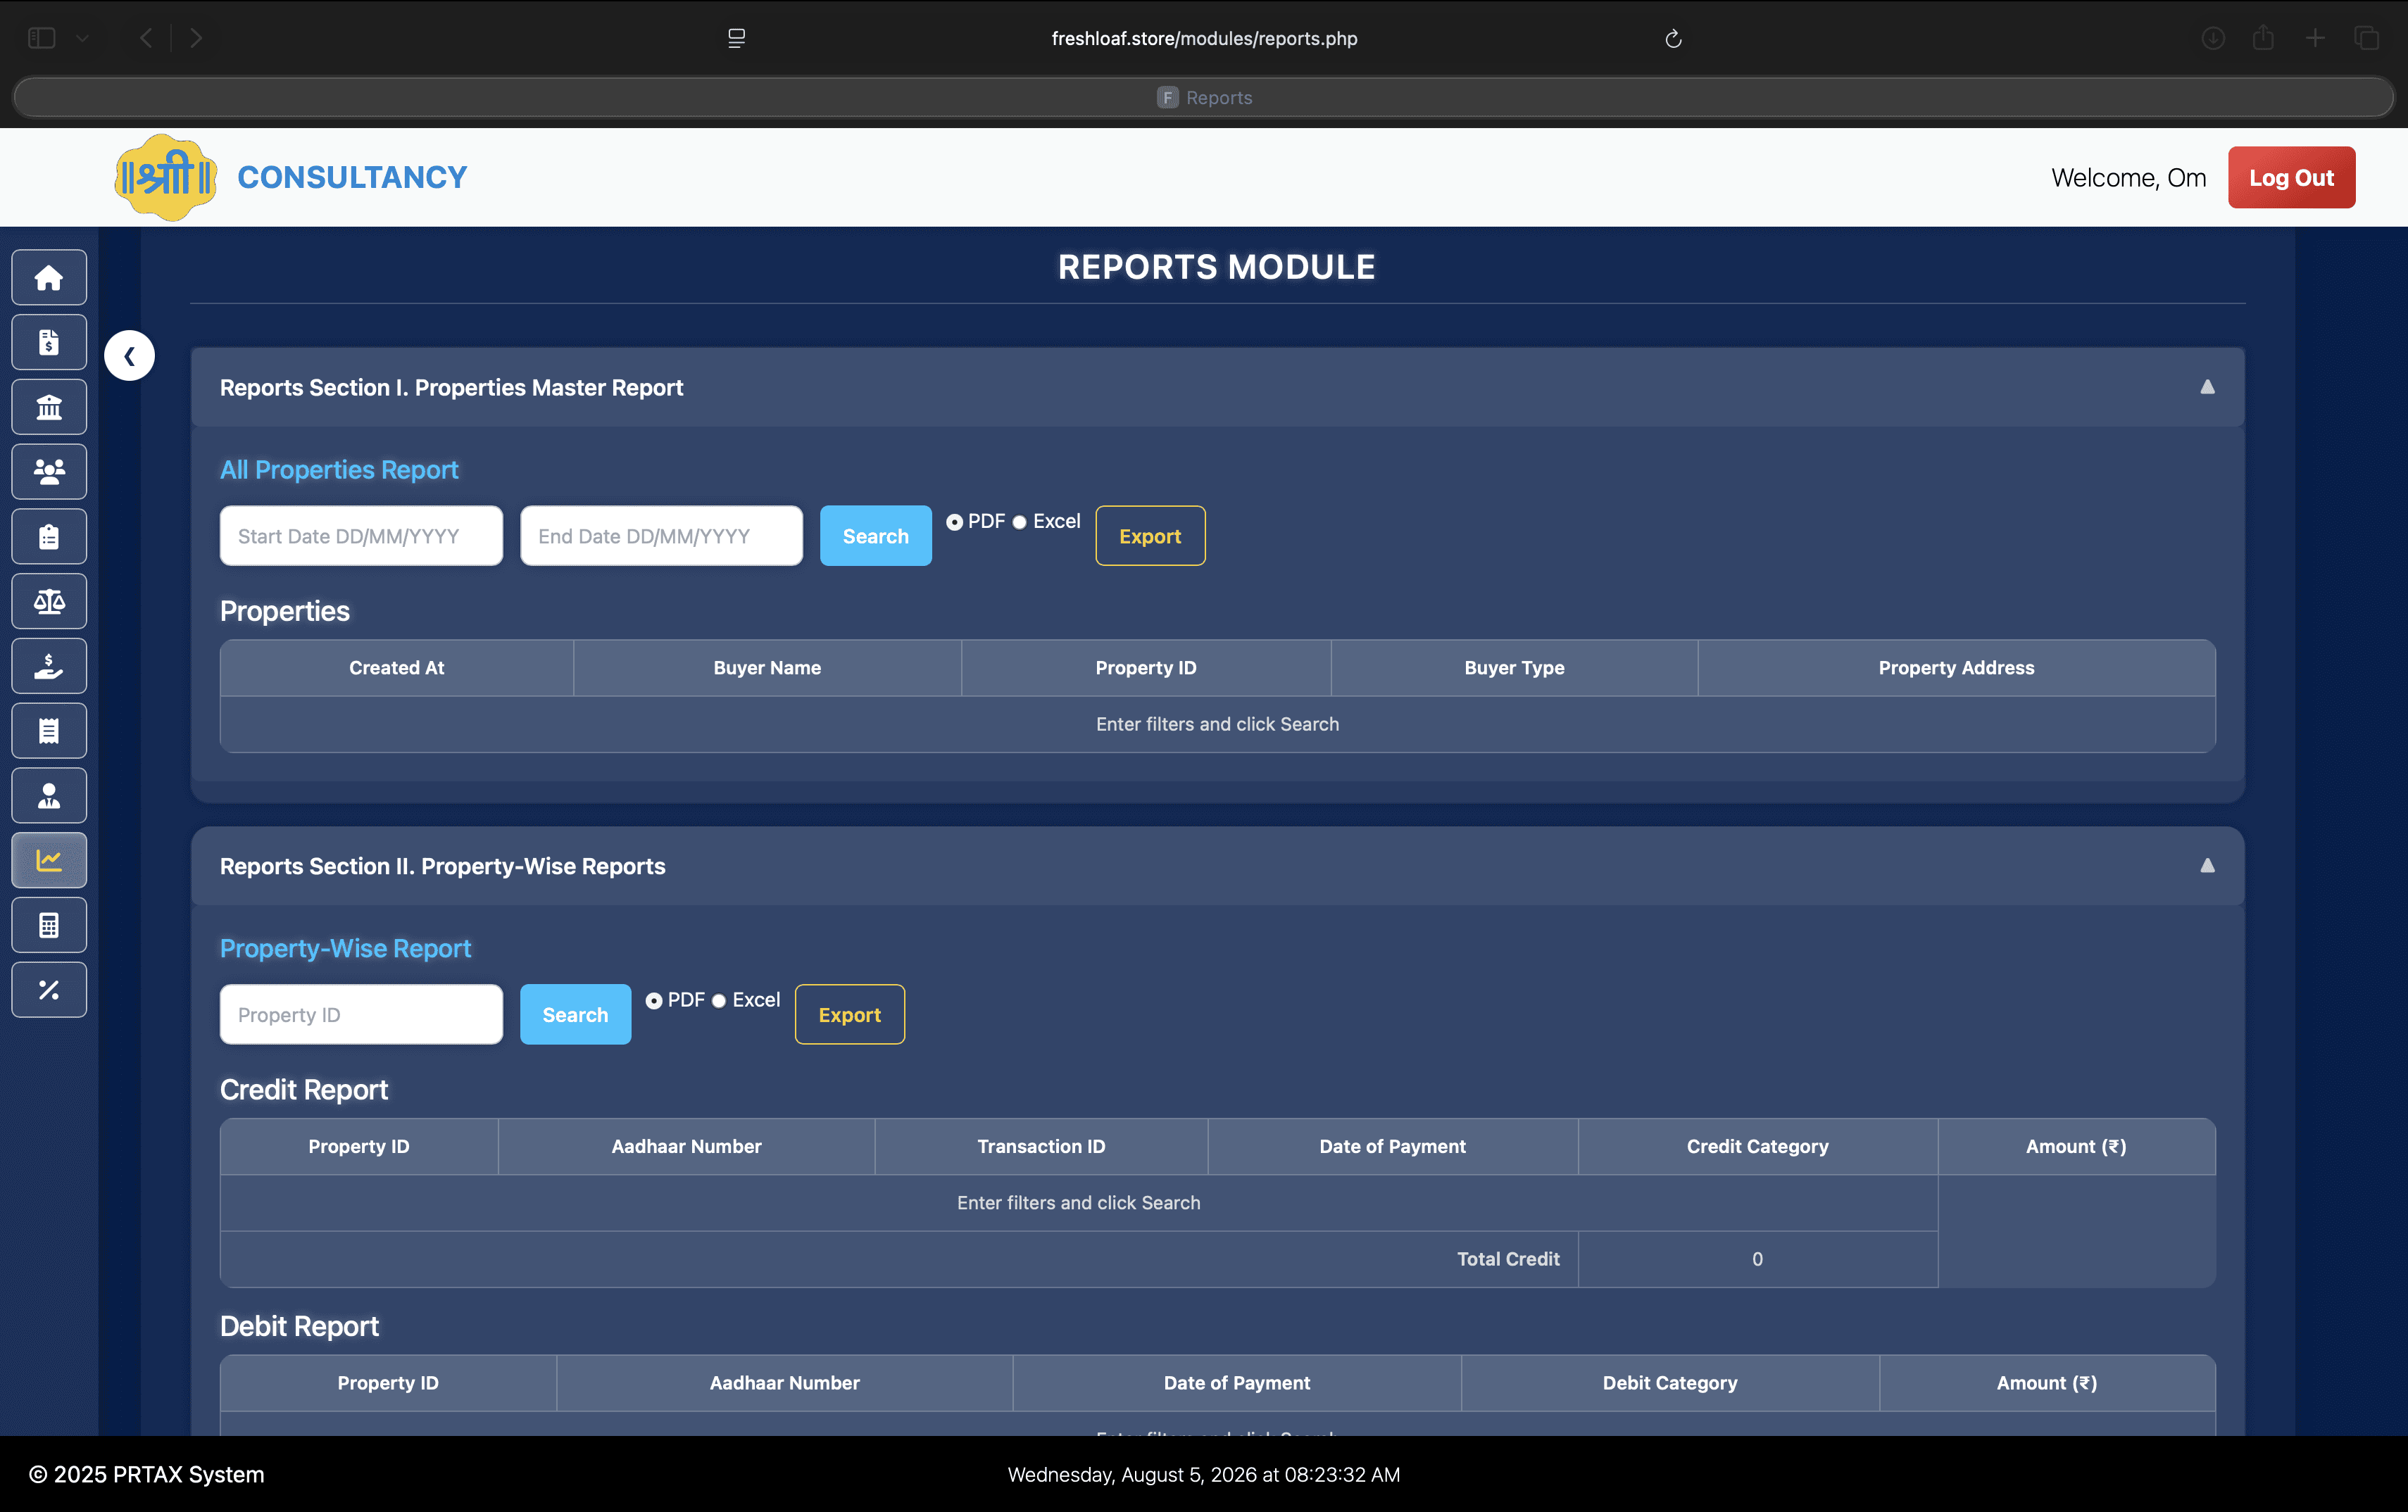Search the Property-Wise Report
The width and height of the screenshot is (2408, 1512).
pyautogui.click(x=575, y=1015)
